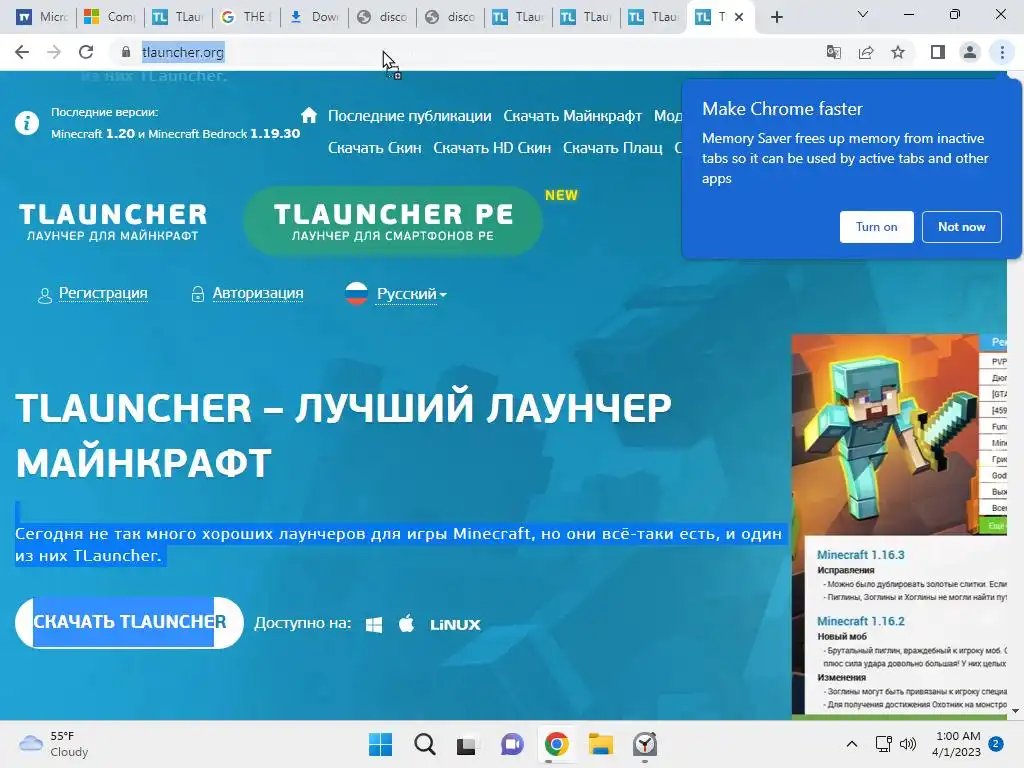1024x768 pixels.
Task: Bookmark this tab with star icon
Action: pos(898,52)
